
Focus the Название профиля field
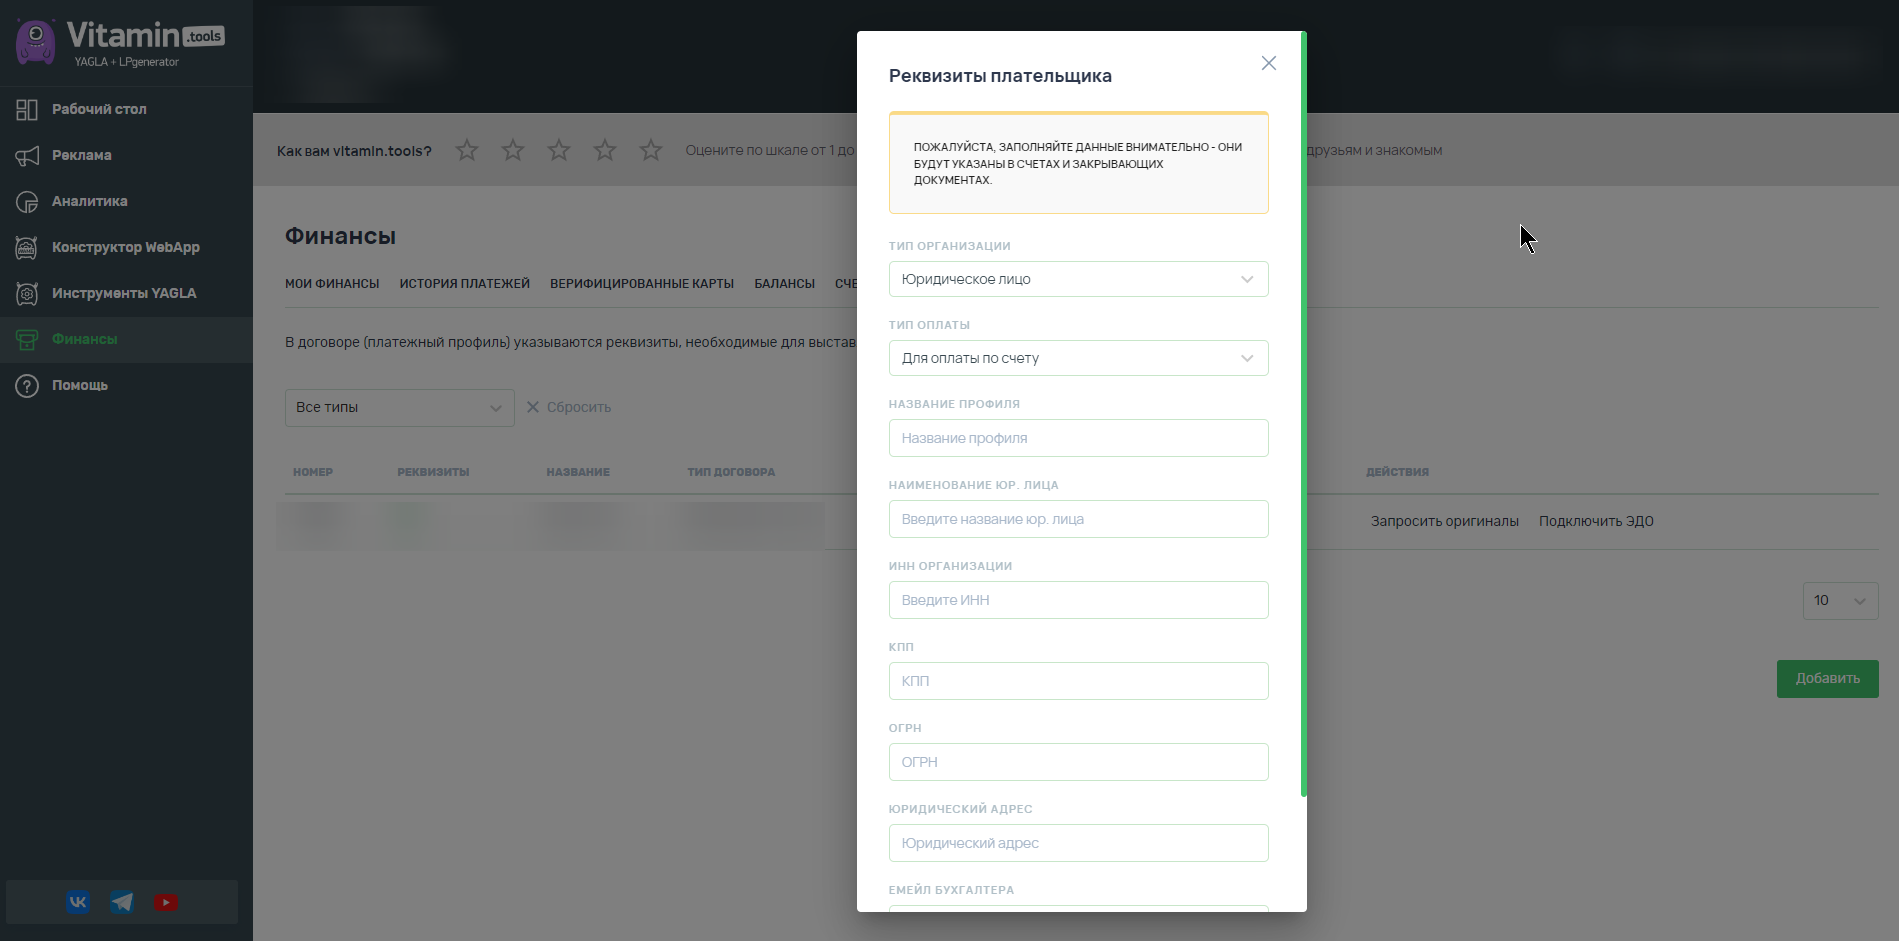(1078, 438)
